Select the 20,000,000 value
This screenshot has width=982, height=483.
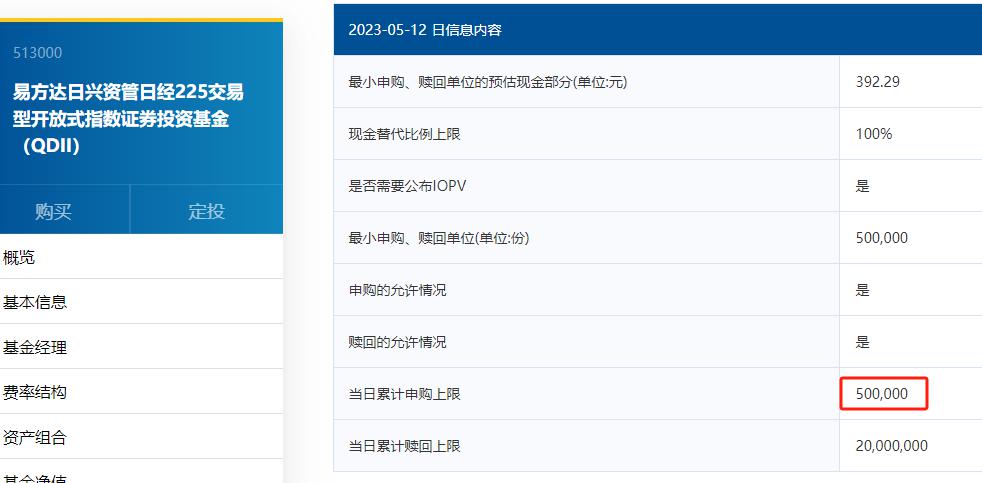(892, 446)
